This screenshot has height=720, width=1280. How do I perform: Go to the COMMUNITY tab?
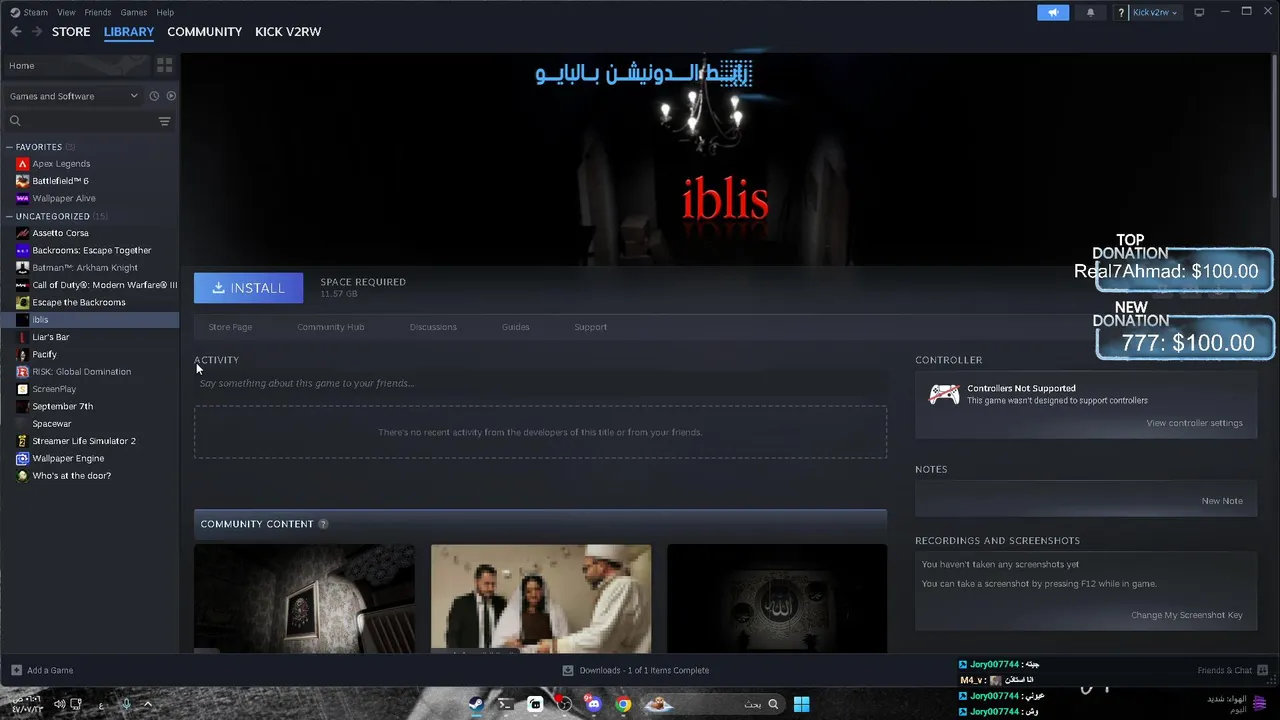pos(204,32)
